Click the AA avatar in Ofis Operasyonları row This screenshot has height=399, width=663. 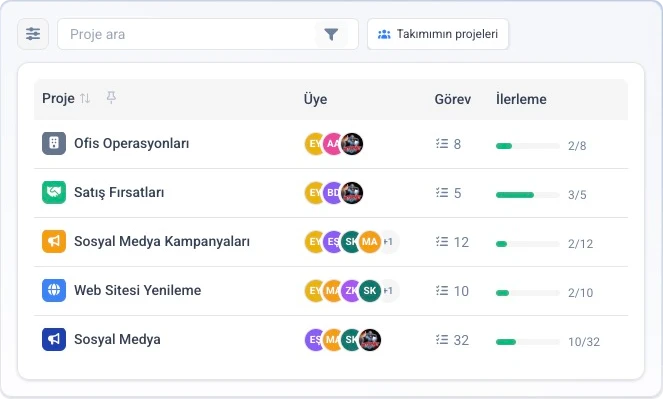[x=332, y=144]
